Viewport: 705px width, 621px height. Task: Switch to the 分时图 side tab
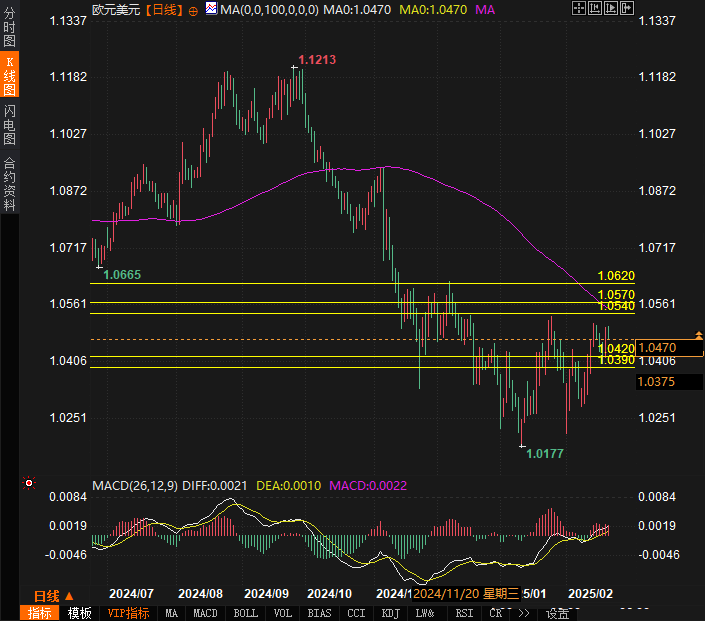click(x=9, y=27)
